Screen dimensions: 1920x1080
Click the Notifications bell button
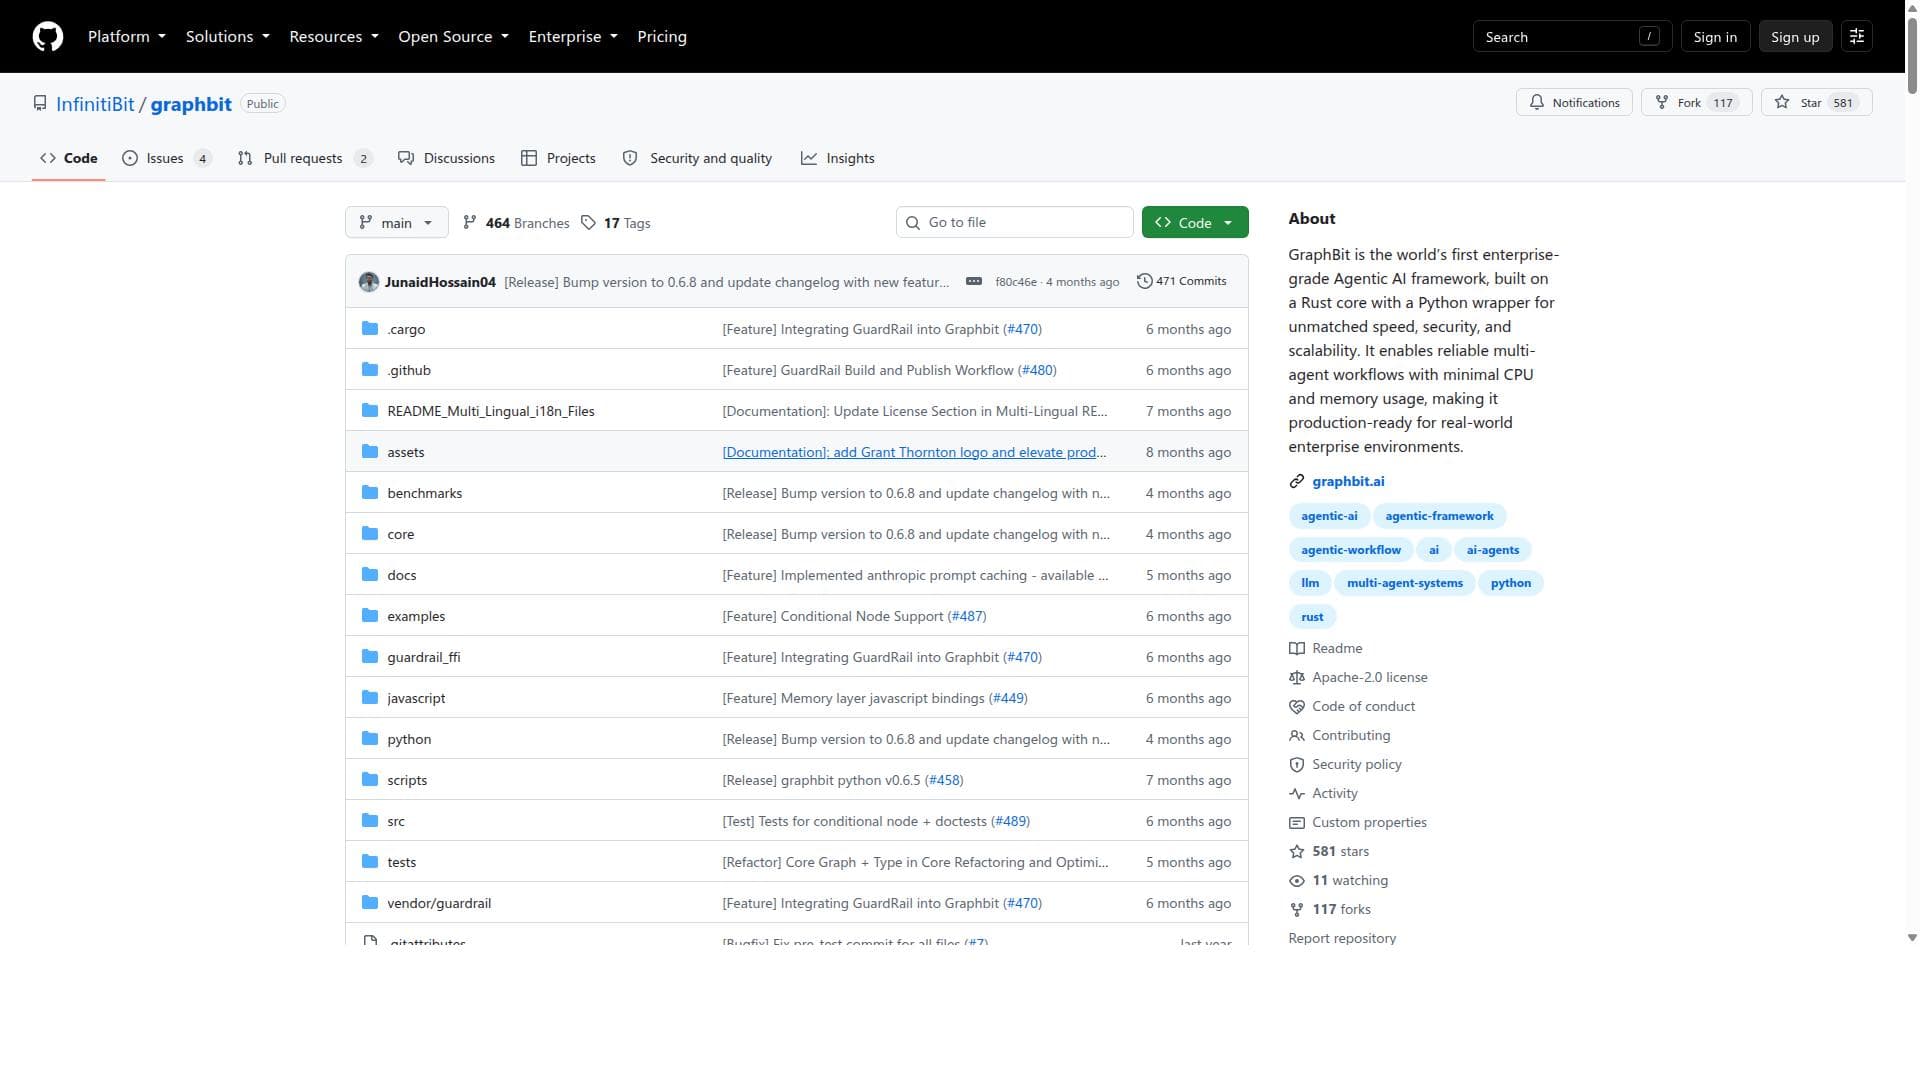point(1574,103)
